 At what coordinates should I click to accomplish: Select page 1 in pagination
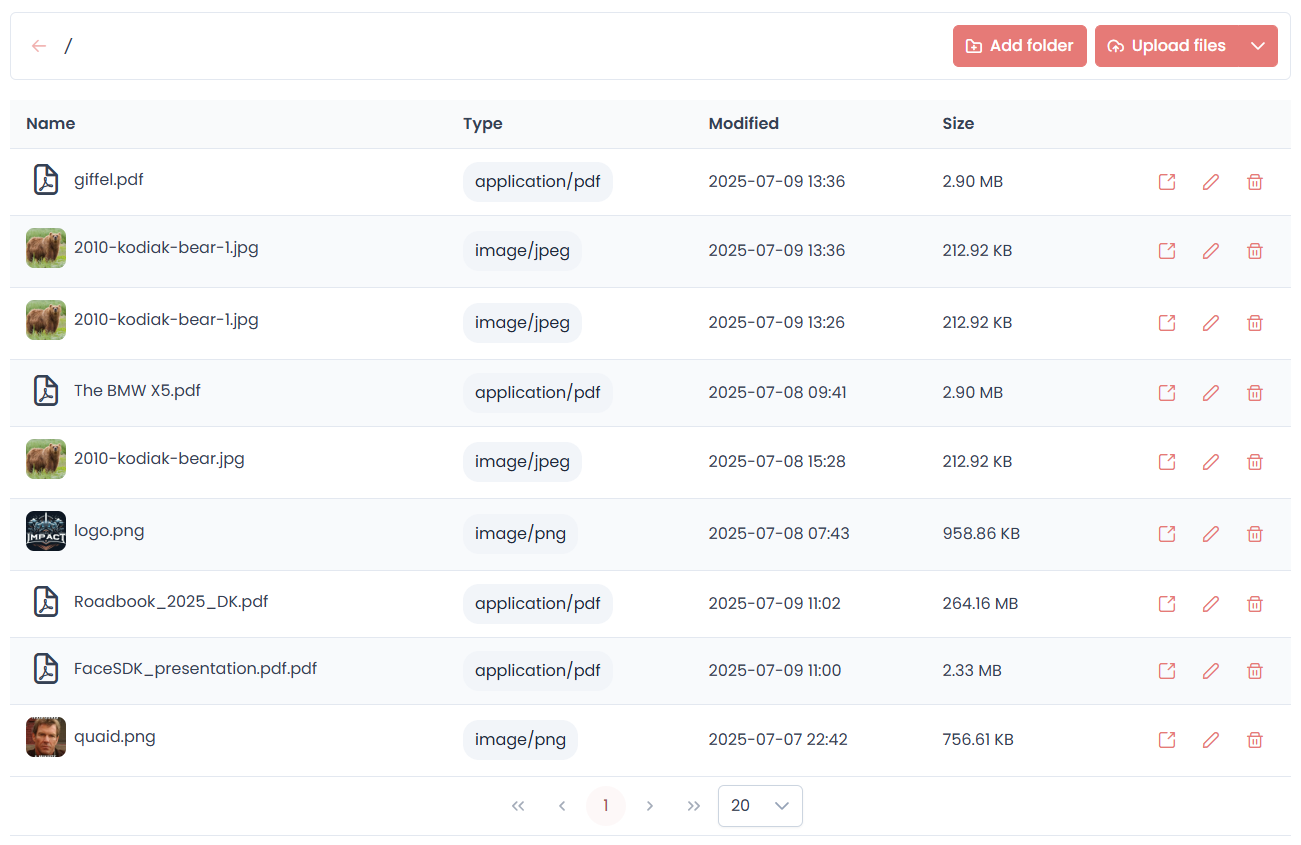[x=605, y=806]
